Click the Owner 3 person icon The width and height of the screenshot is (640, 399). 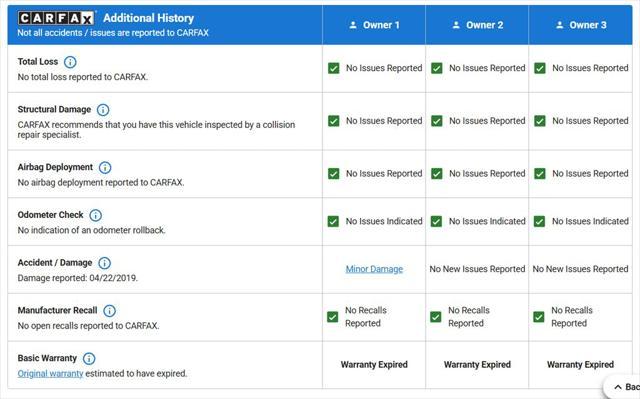click(560, 25)
